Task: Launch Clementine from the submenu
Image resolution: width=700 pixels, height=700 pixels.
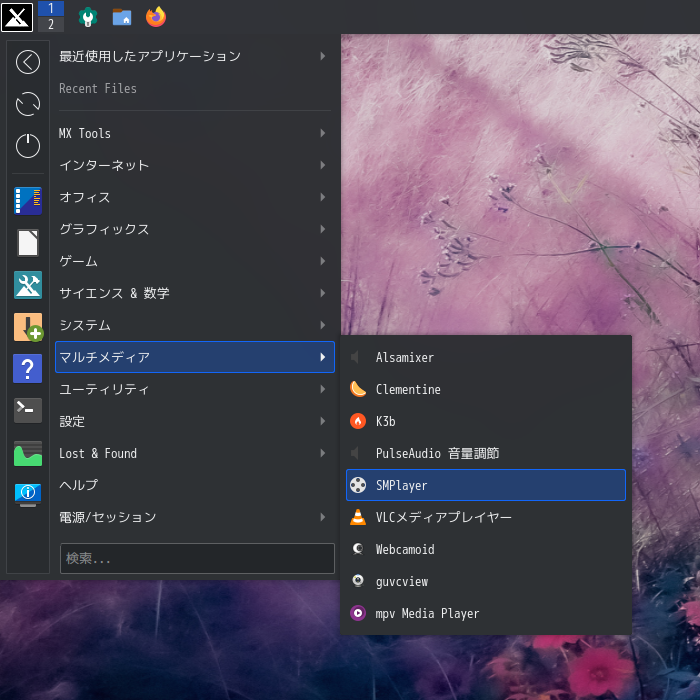Action: coord(486,389)
